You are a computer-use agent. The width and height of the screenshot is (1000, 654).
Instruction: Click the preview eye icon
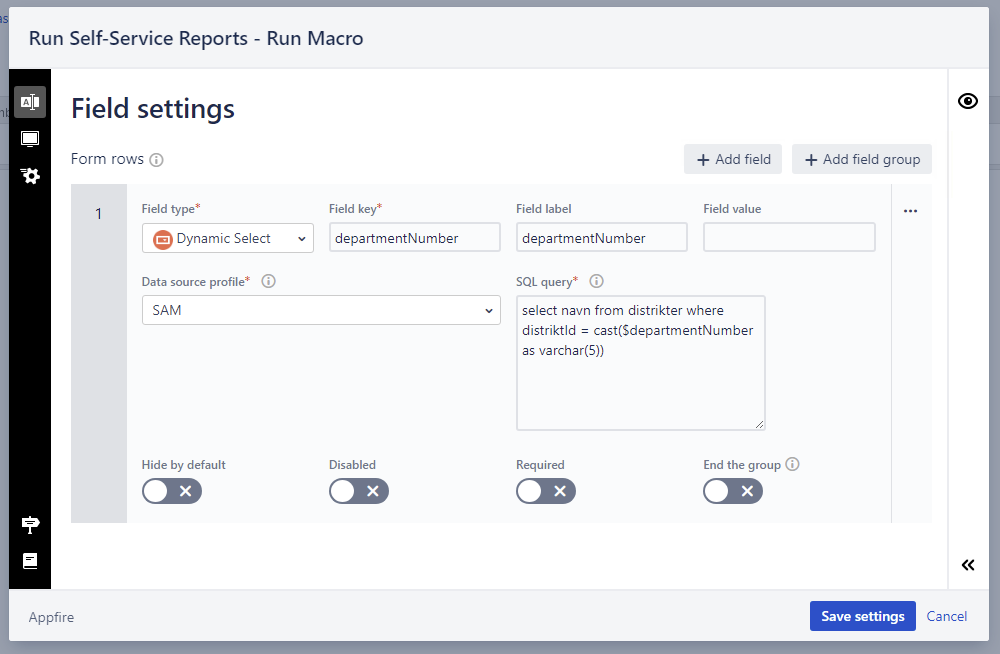[967, 101]
